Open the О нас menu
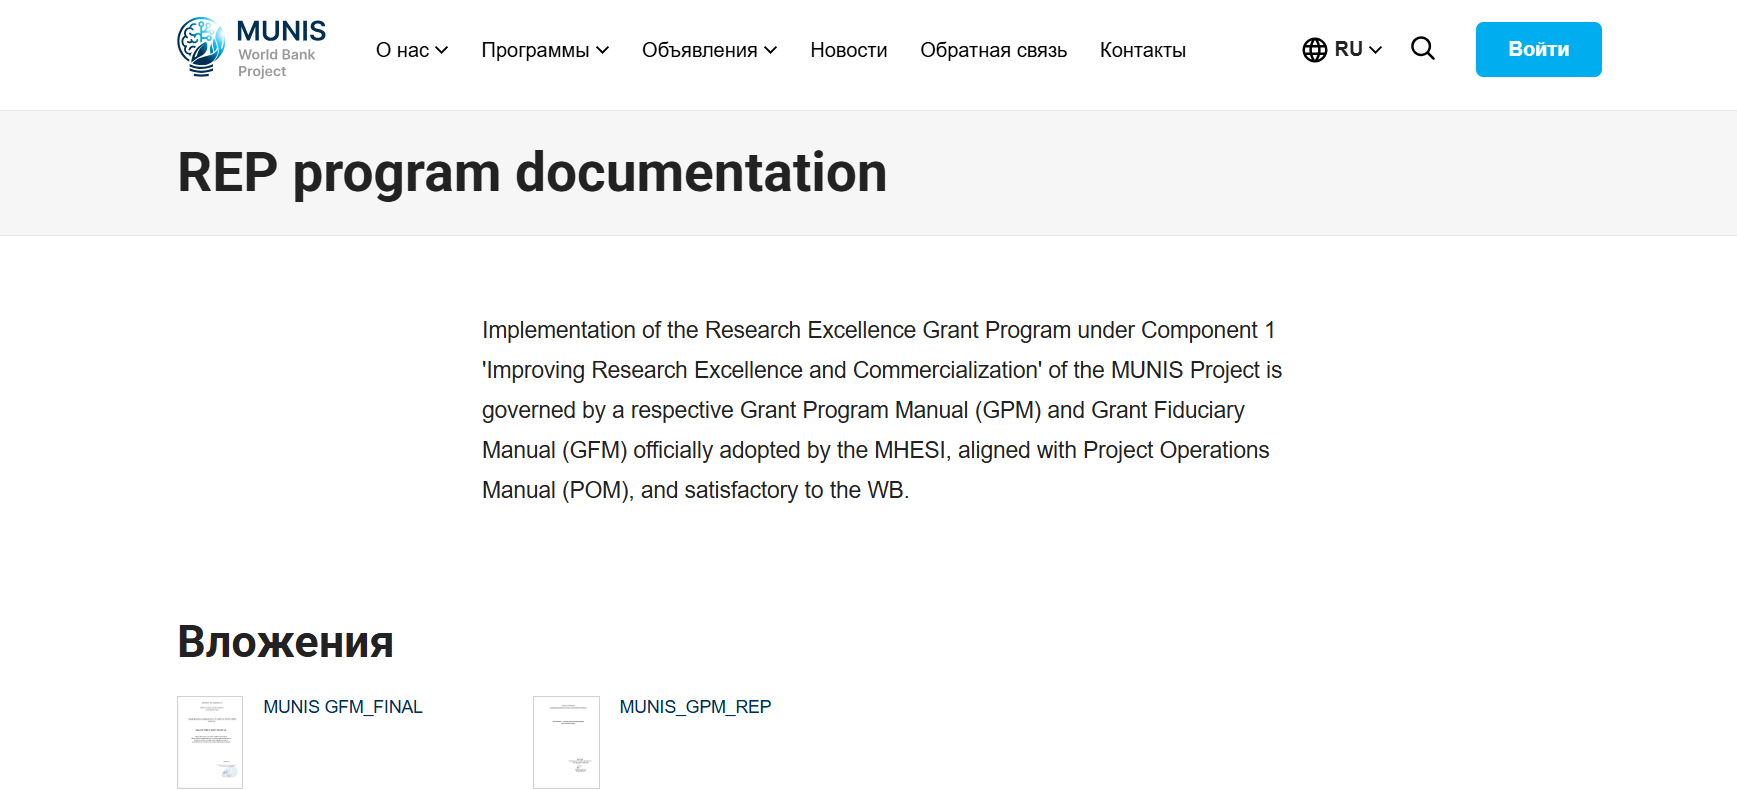 [x=401, y=50]
